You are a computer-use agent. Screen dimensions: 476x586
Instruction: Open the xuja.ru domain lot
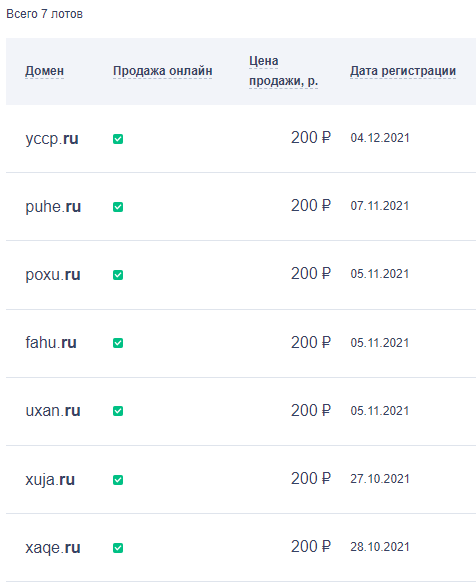(x=50, y=479)
